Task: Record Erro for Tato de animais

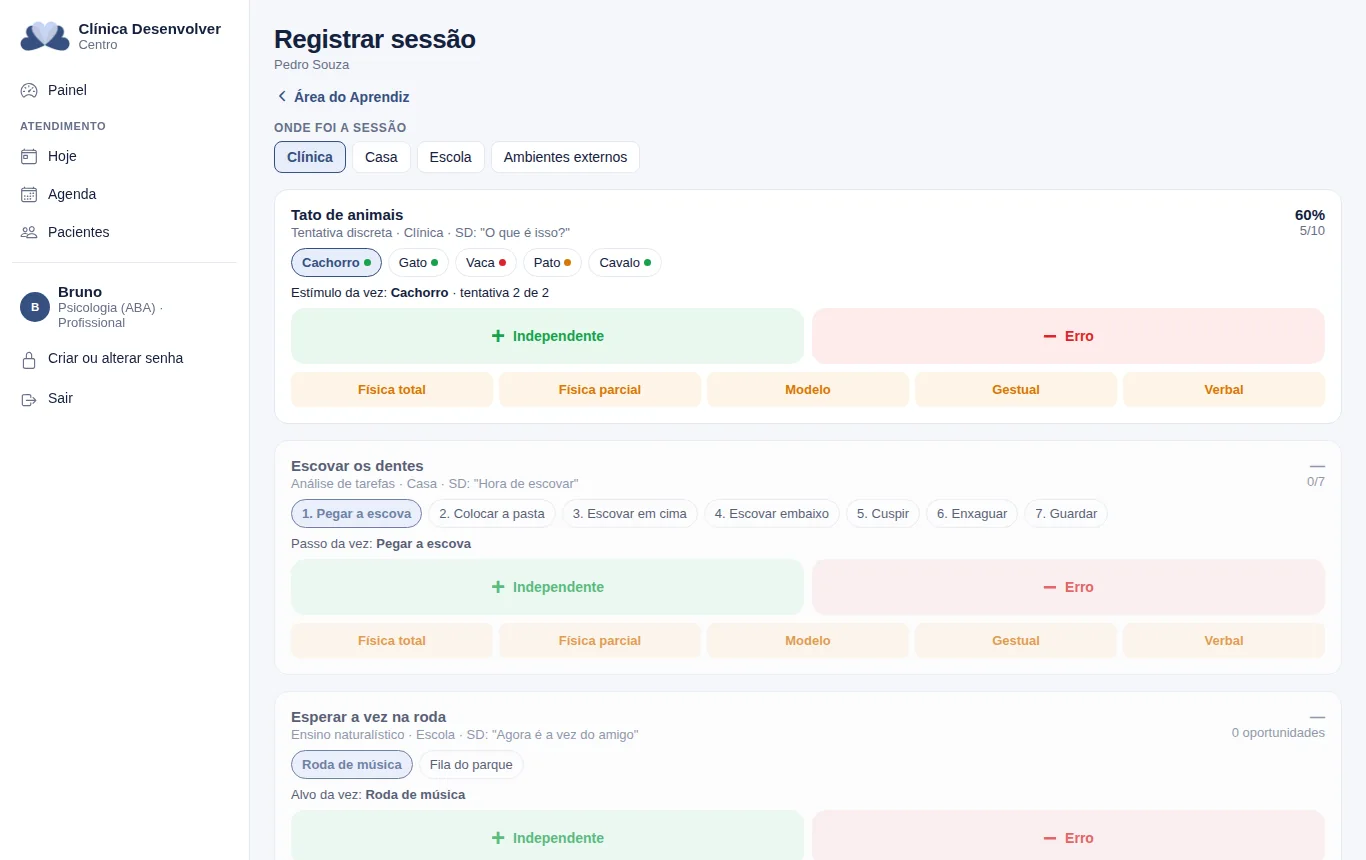Action: coord(1068,336)
